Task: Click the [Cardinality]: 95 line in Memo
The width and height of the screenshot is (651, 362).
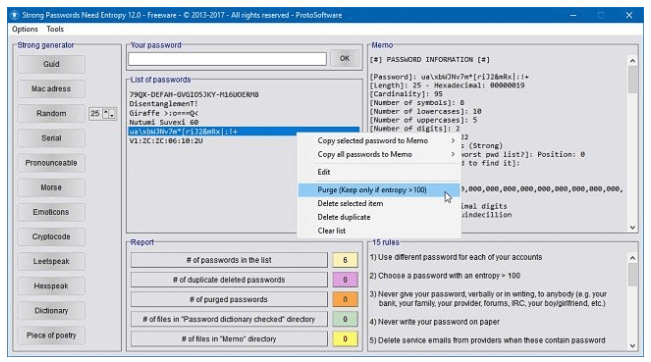Action: click(406, 94)
